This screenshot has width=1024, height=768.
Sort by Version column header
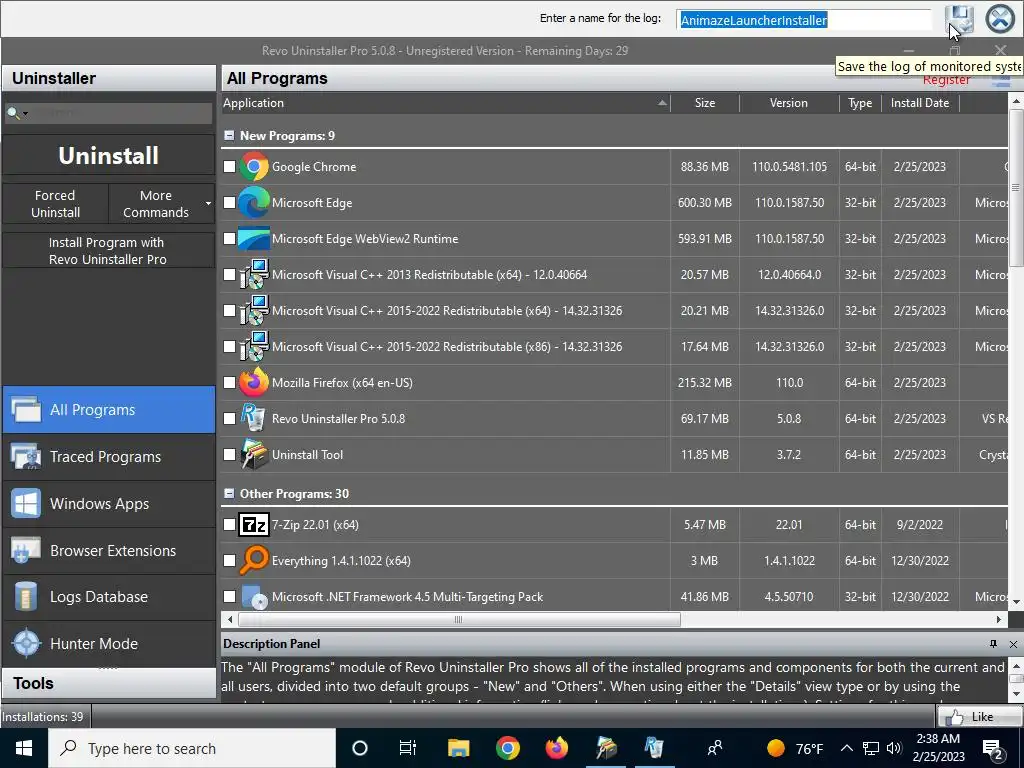pyautogui.click(x=789, y=103)
